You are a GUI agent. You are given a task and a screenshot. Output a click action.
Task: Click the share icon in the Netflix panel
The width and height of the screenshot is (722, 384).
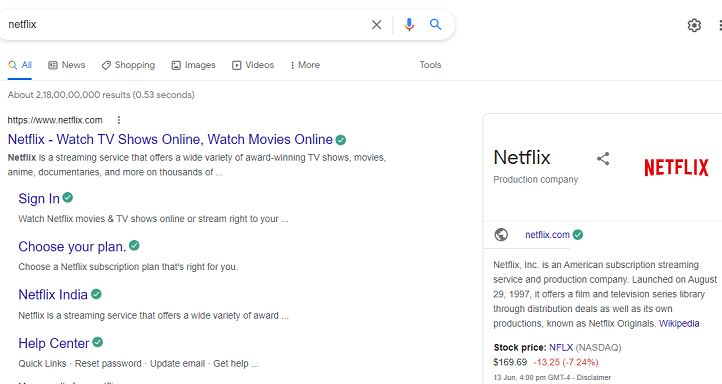click(x=603, y=159)
